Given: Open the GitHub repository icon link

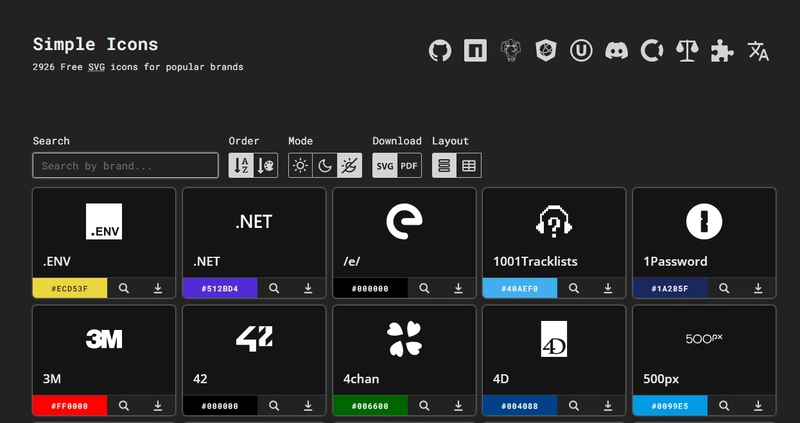Looking at the screenshot, I should [x=440, y=51].
